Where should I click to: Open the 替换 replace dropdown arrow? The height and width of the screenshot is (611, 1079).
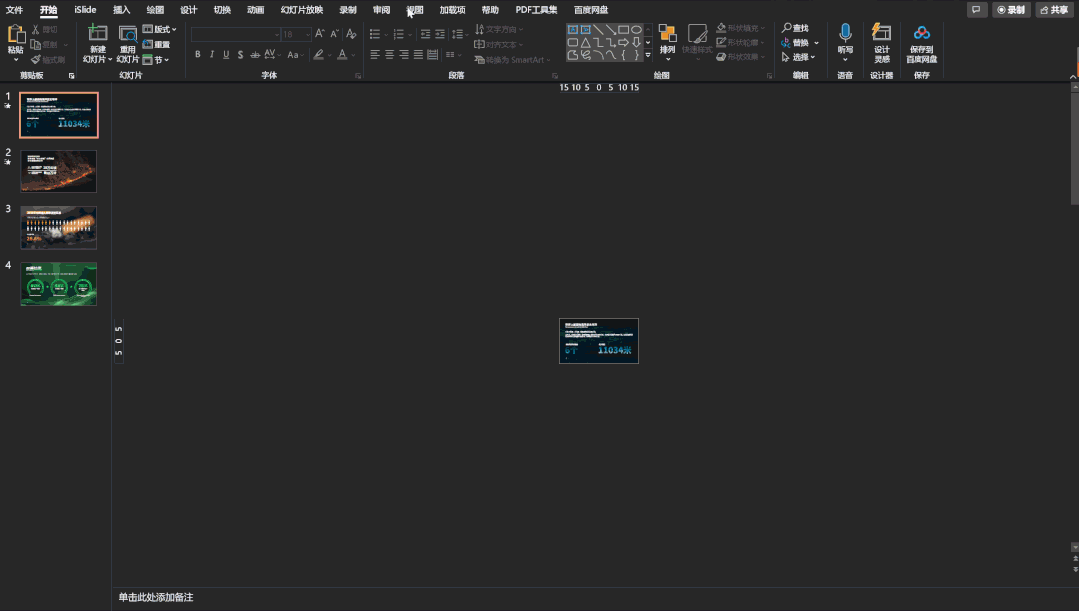coord(817,43)
